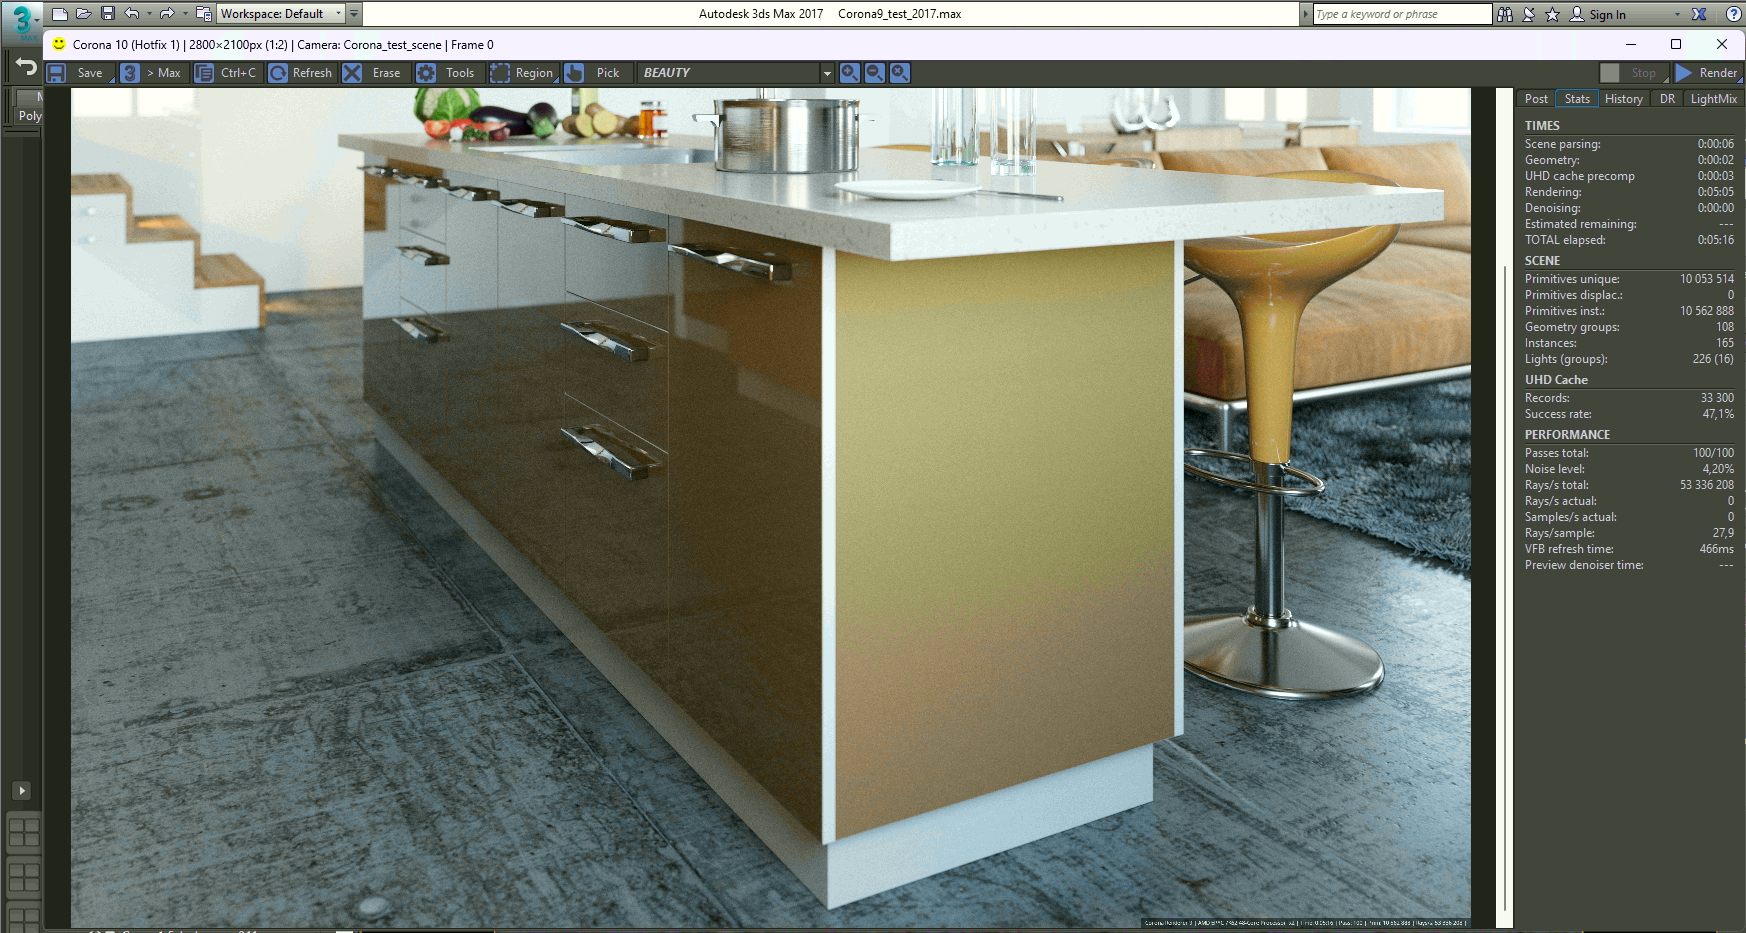Switch to the History tab
Screen dimensions: 1746x933
pyautogui.click(x=1624, y=99)
